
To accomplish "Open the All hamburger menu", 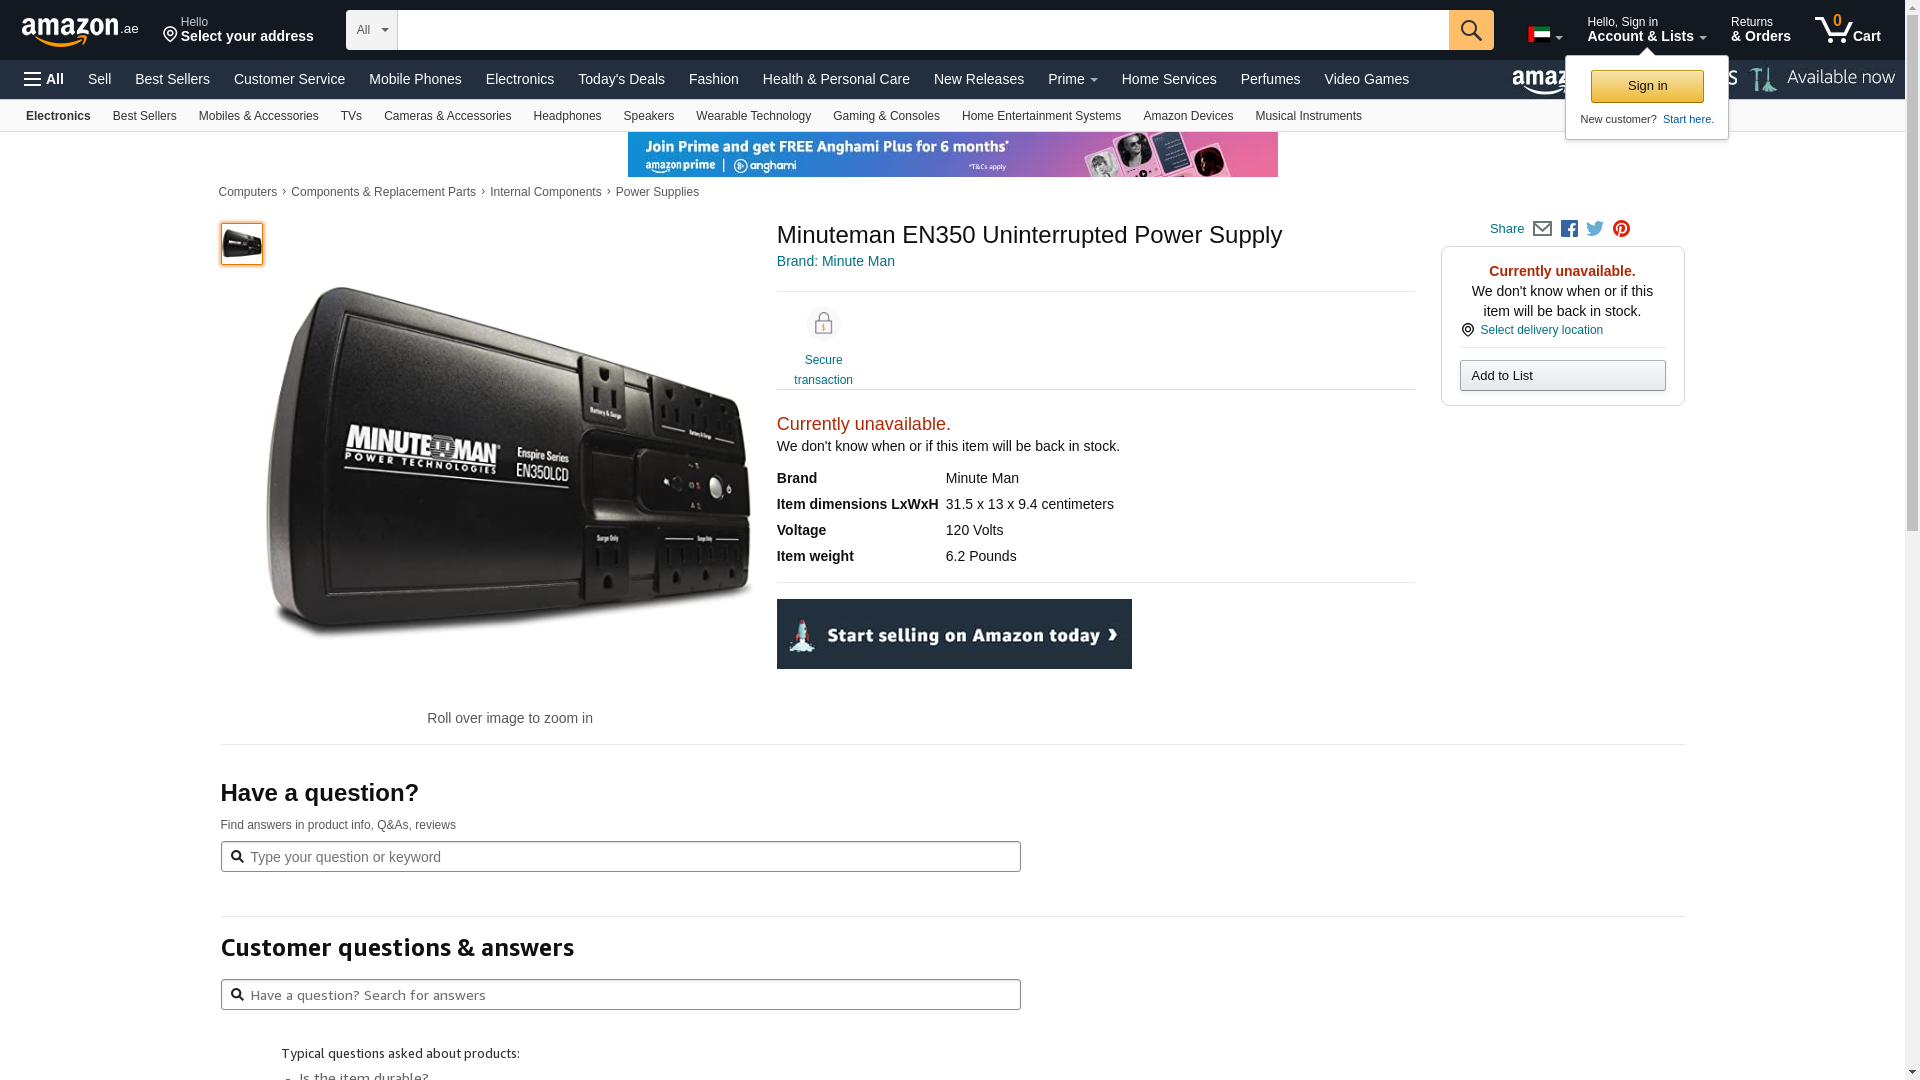I will [44, 79].
